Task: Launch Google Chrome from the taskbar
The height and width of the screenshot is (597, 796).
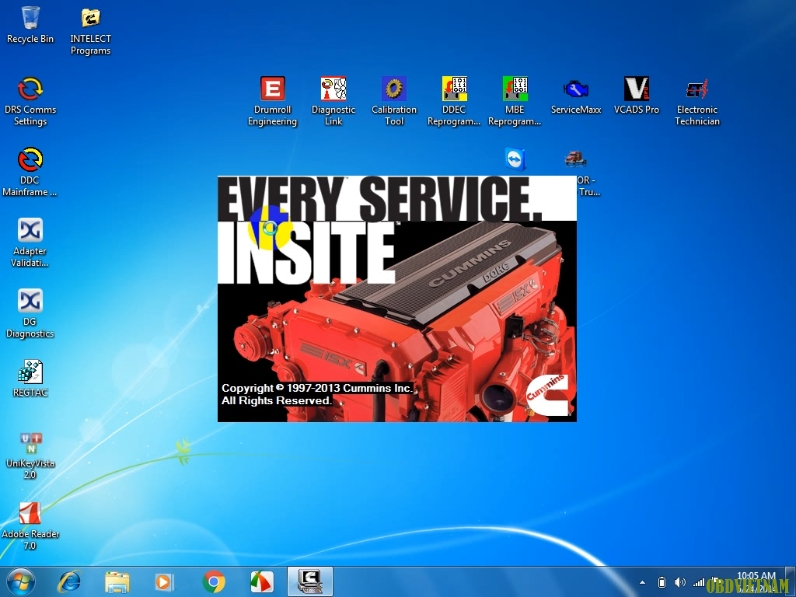Action: coord(214,582)
